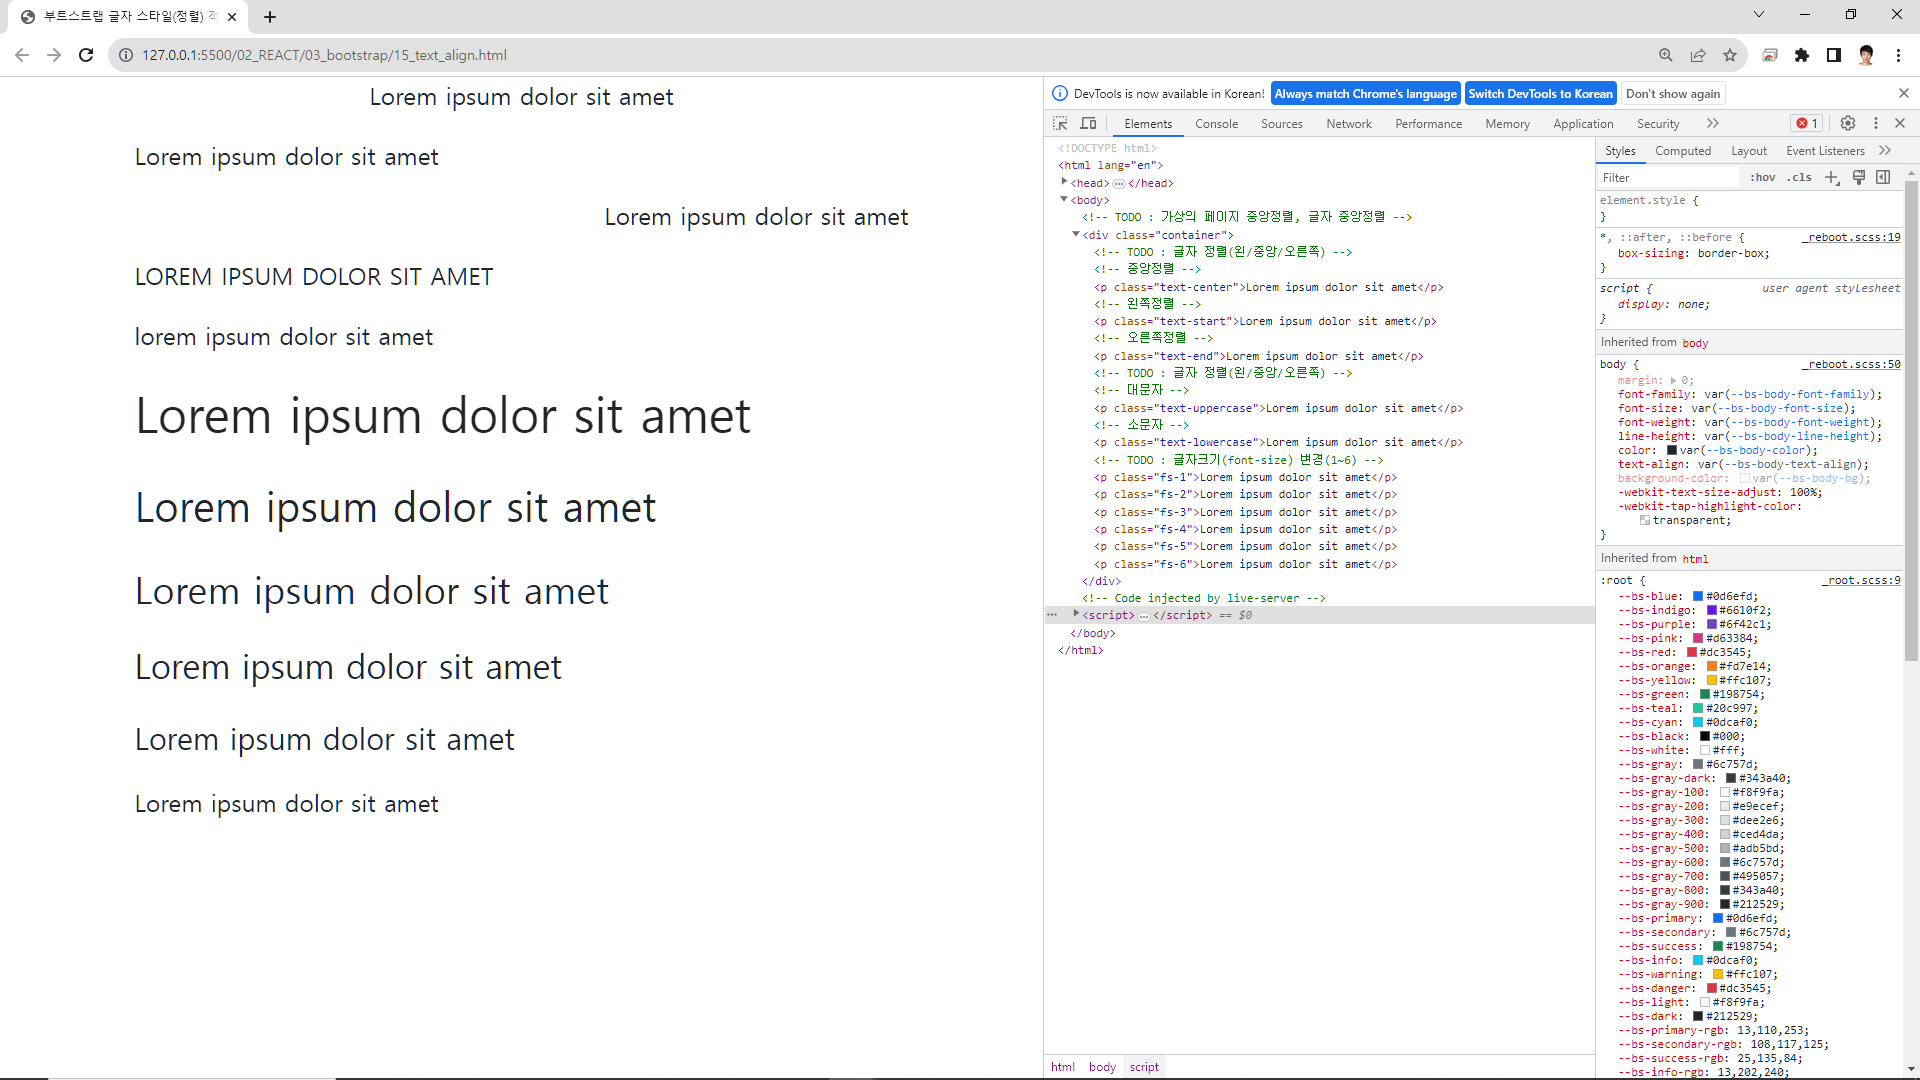This screenshot has width=1920, height=1080.
Task: Open rendering emulation paintbrush icon
Action: (1859, 177)
